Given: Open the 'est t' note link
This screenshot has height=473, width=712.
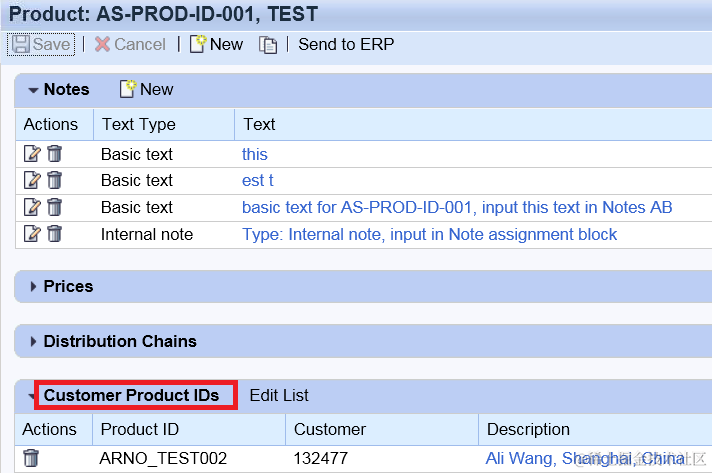Looking at the screenshot, I should (x=257, y=181).
